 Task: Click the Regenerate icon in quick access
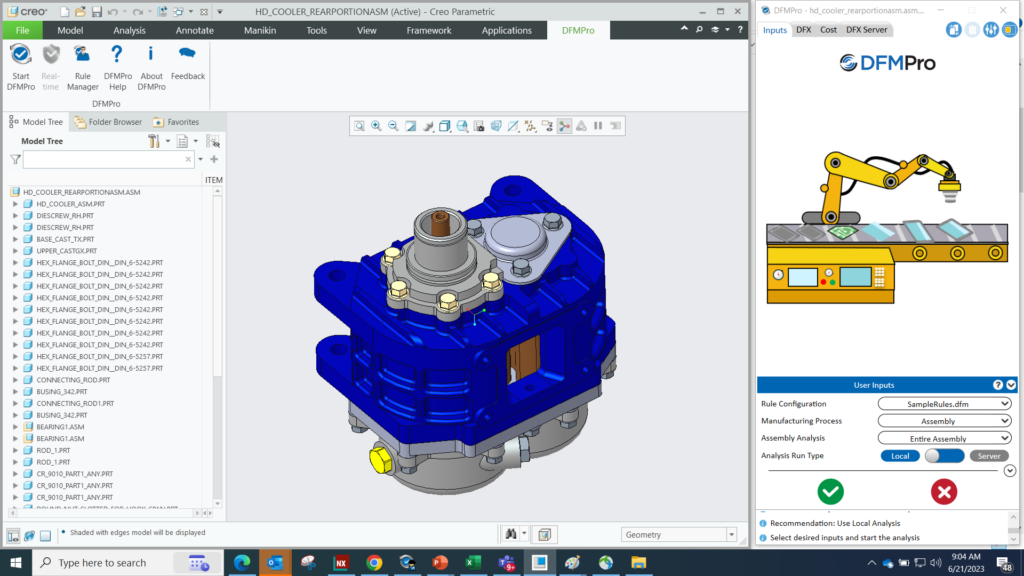coord(161,12)
